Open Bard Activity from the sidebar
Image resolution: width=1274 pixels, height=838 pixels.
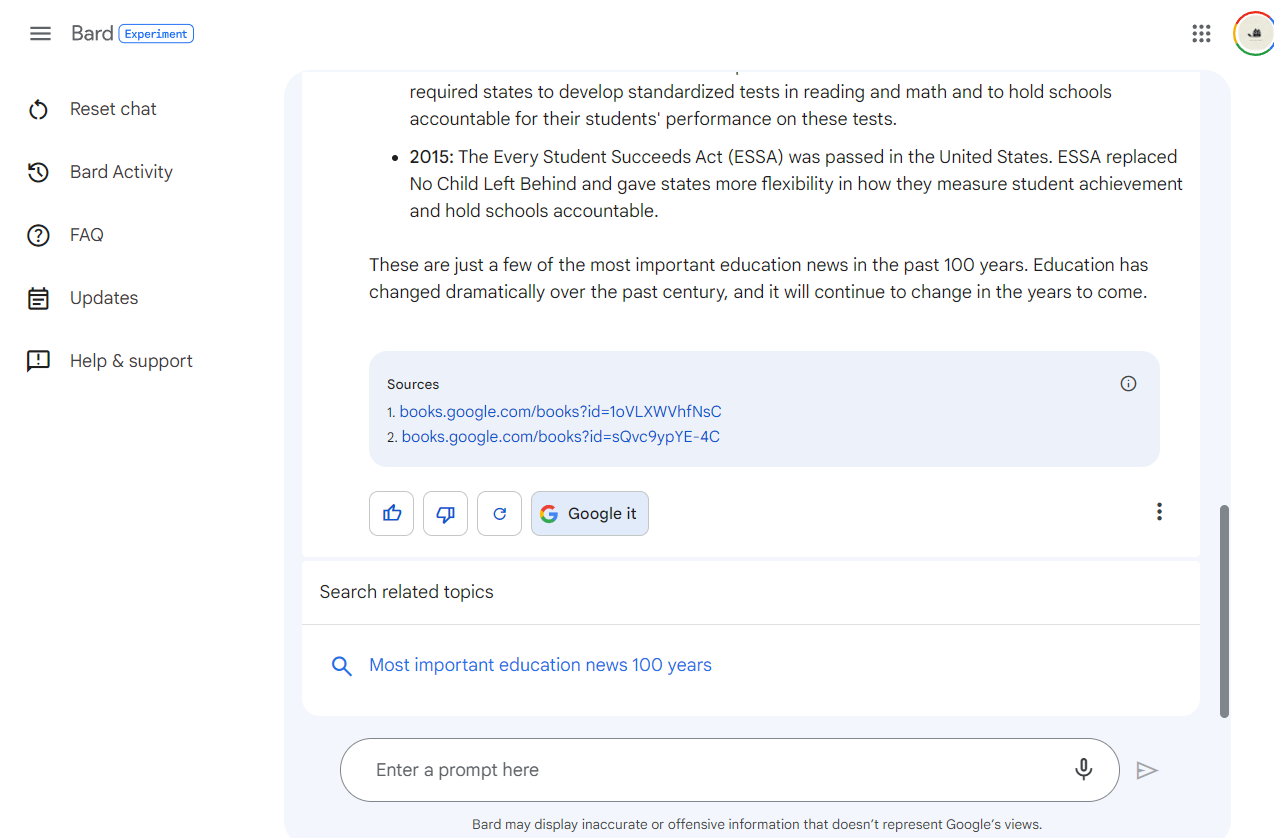120,172
